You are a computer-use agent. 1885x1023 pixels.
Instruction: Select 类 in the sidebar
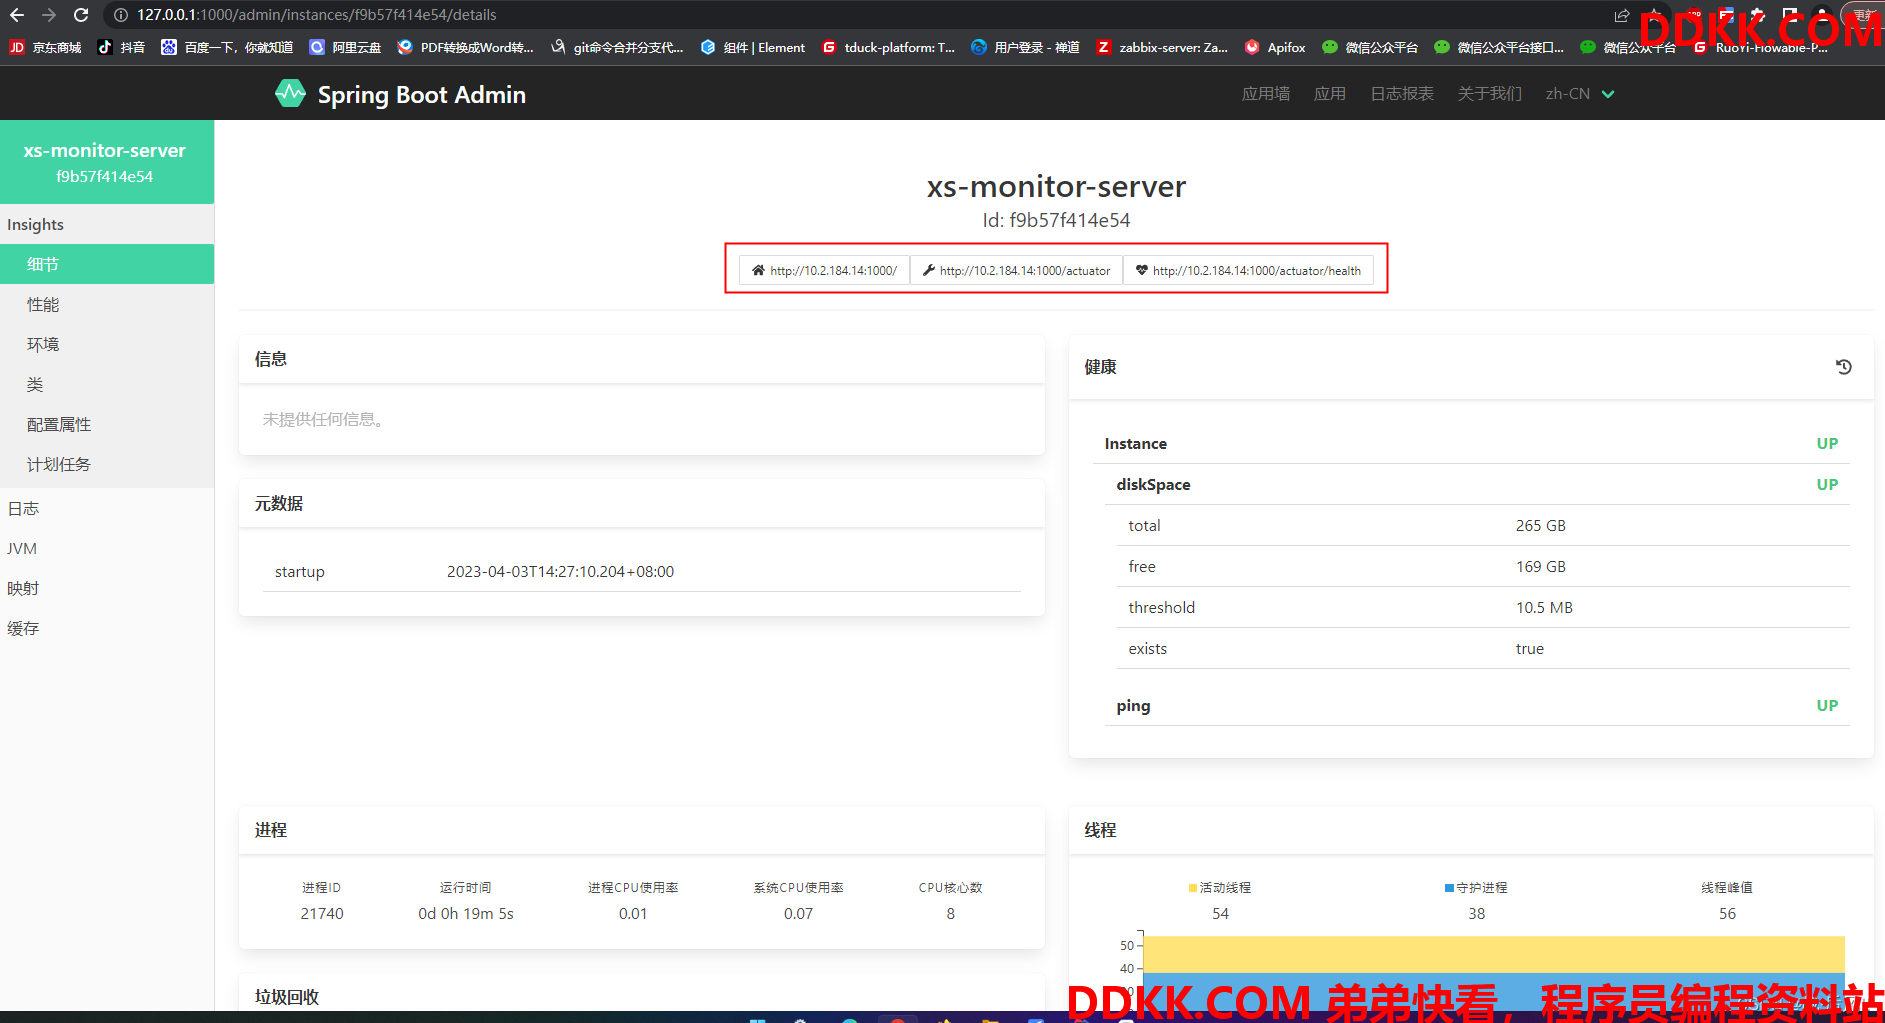107,384
